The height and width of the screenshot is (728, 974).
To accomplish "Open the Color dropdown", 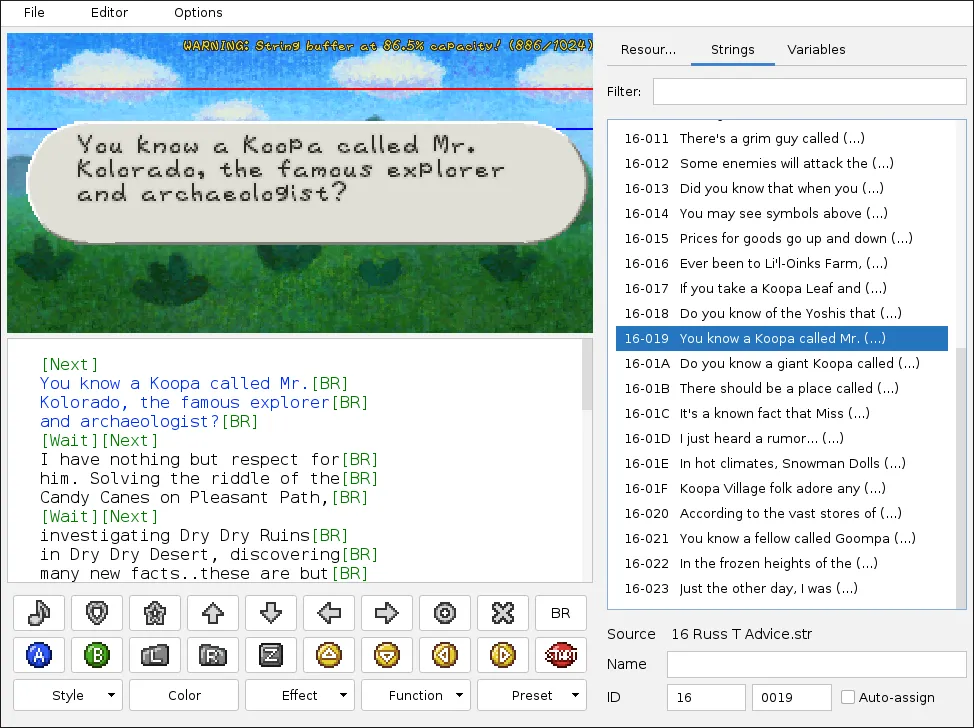I will click(183, 695).
